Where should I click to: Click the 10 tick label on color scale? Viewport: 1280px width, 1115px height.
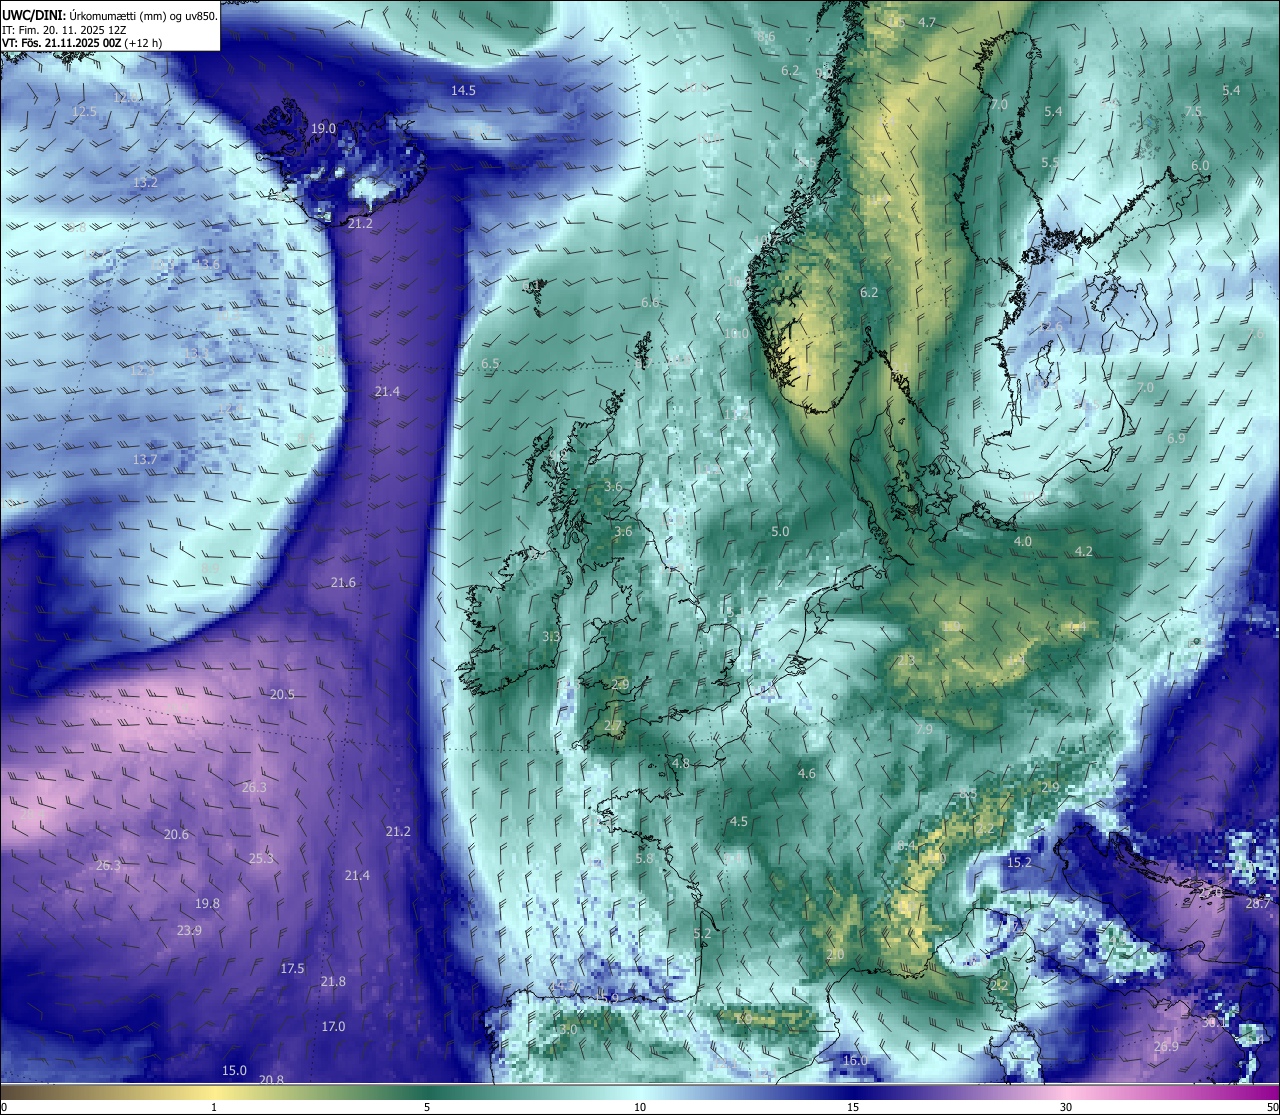(x=640, y=1107)
